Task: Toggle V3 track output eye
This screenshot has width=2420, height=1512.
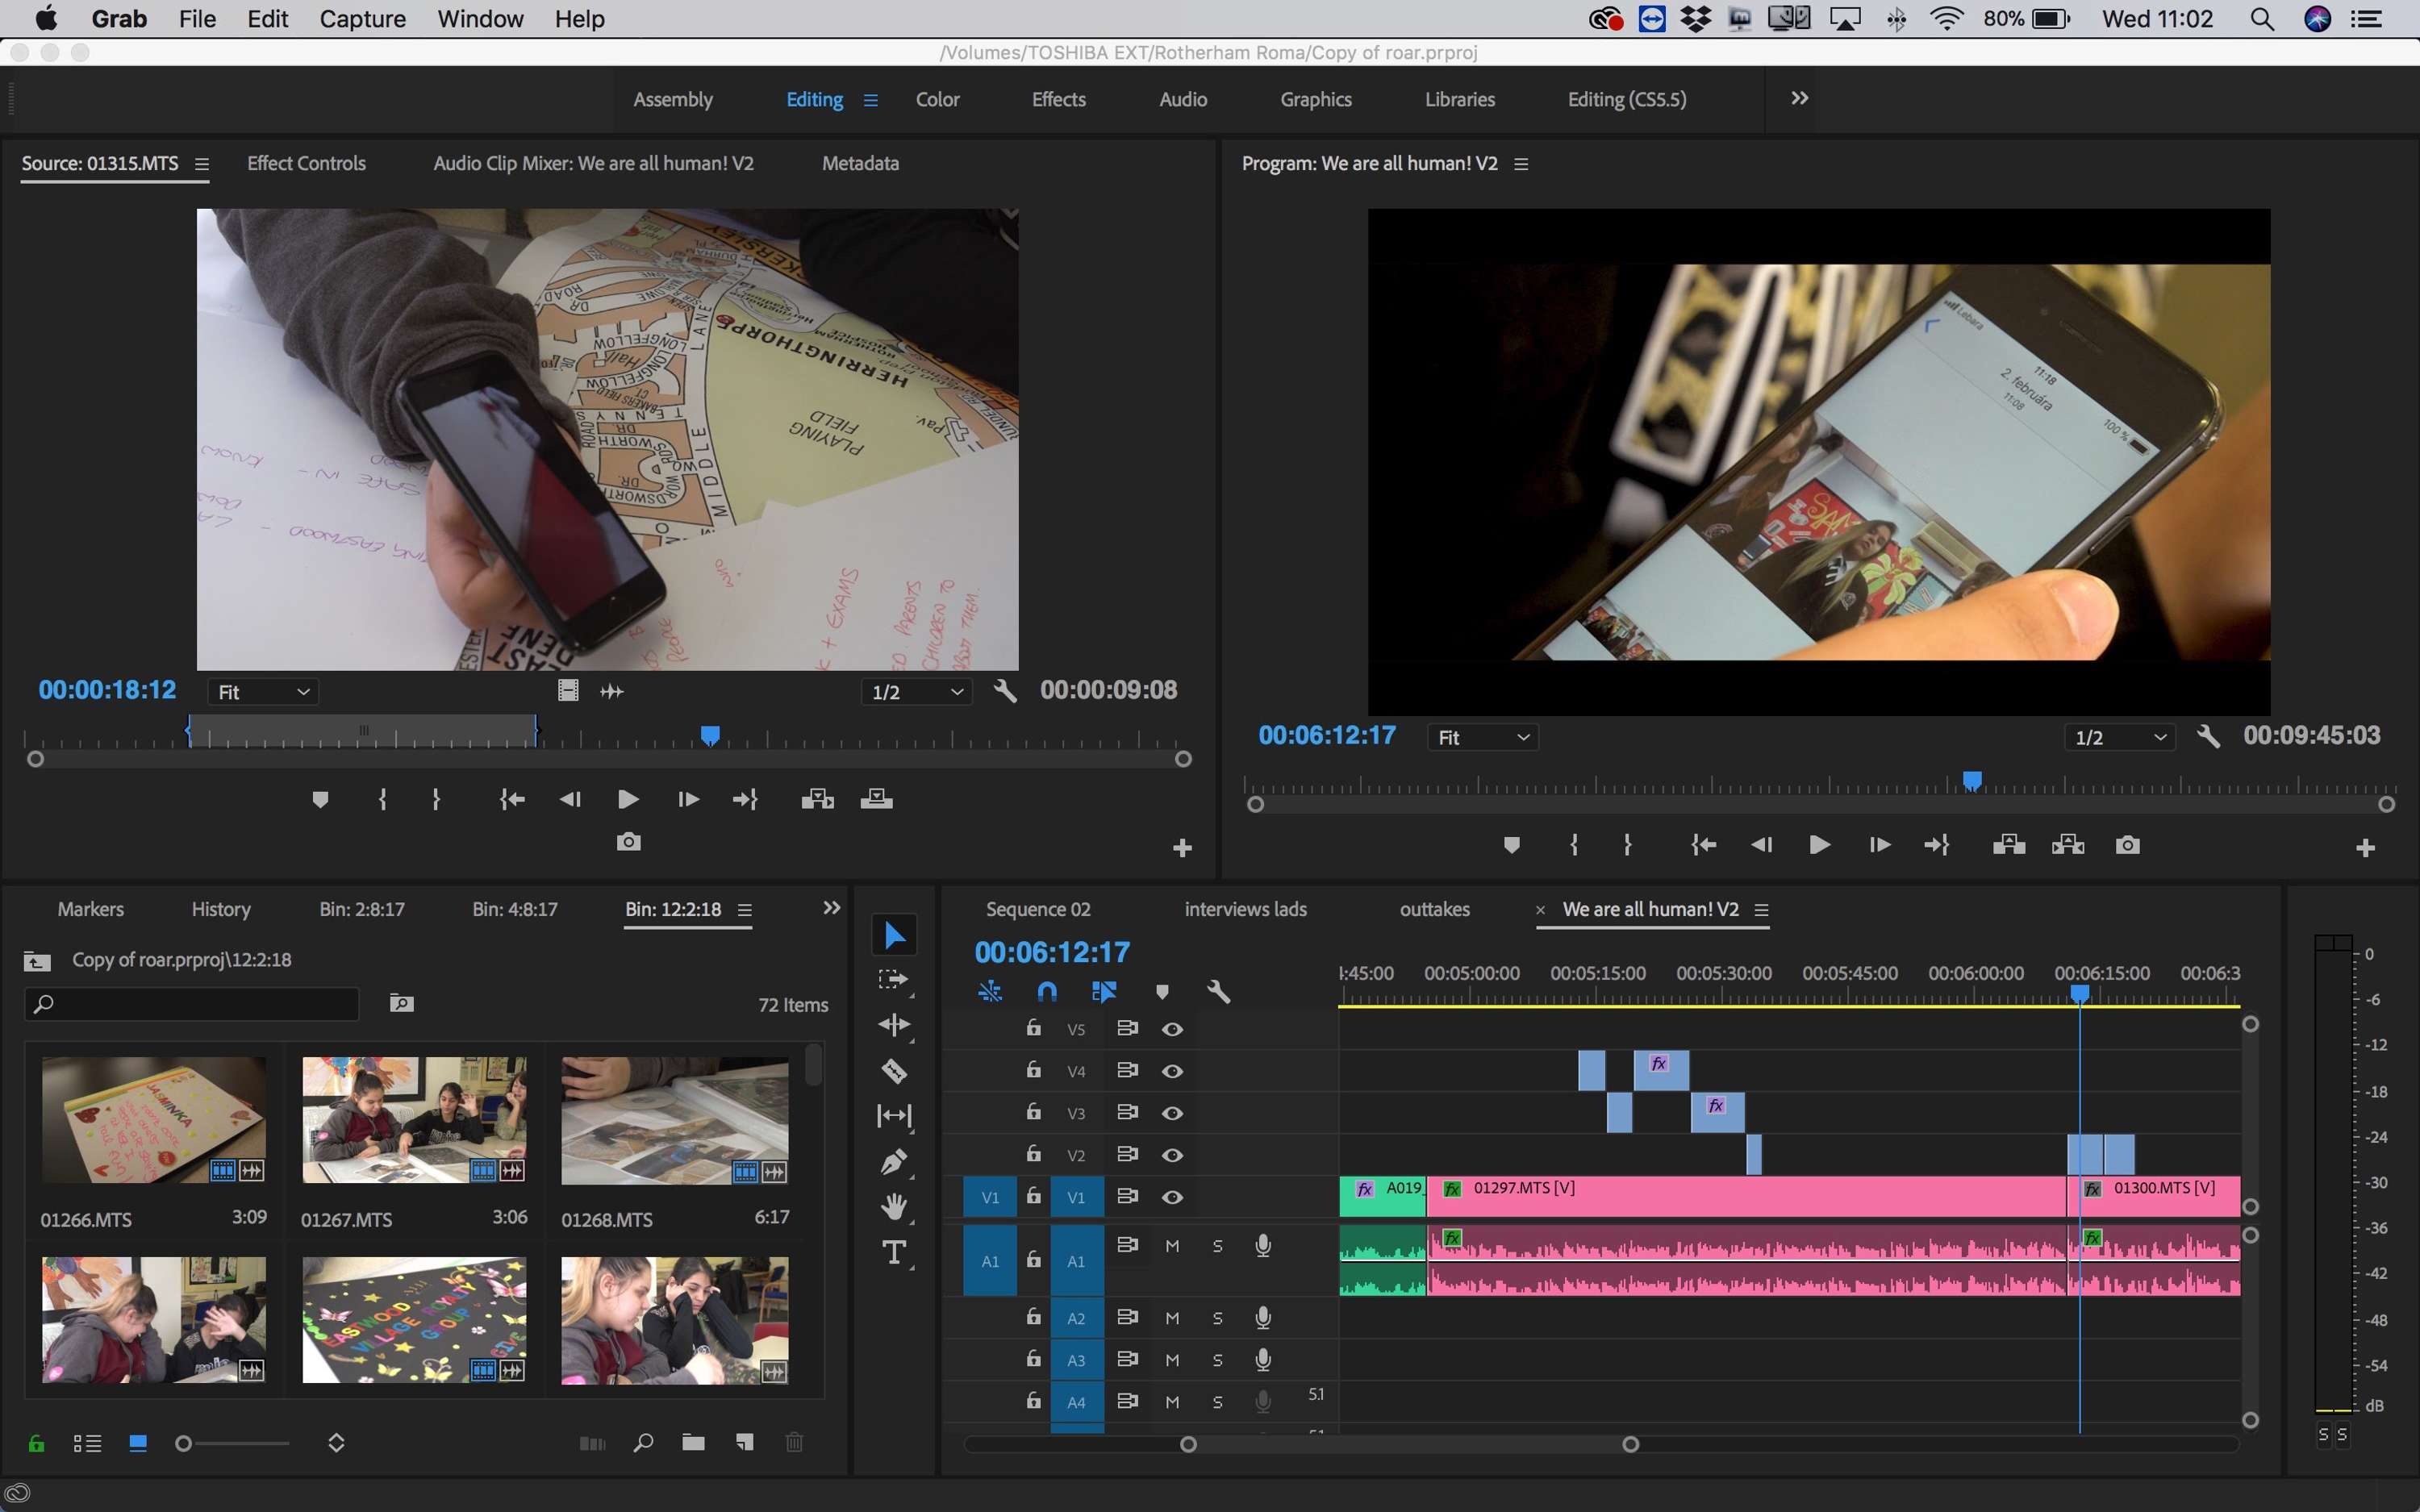Action: (x=1172, y=1113)
